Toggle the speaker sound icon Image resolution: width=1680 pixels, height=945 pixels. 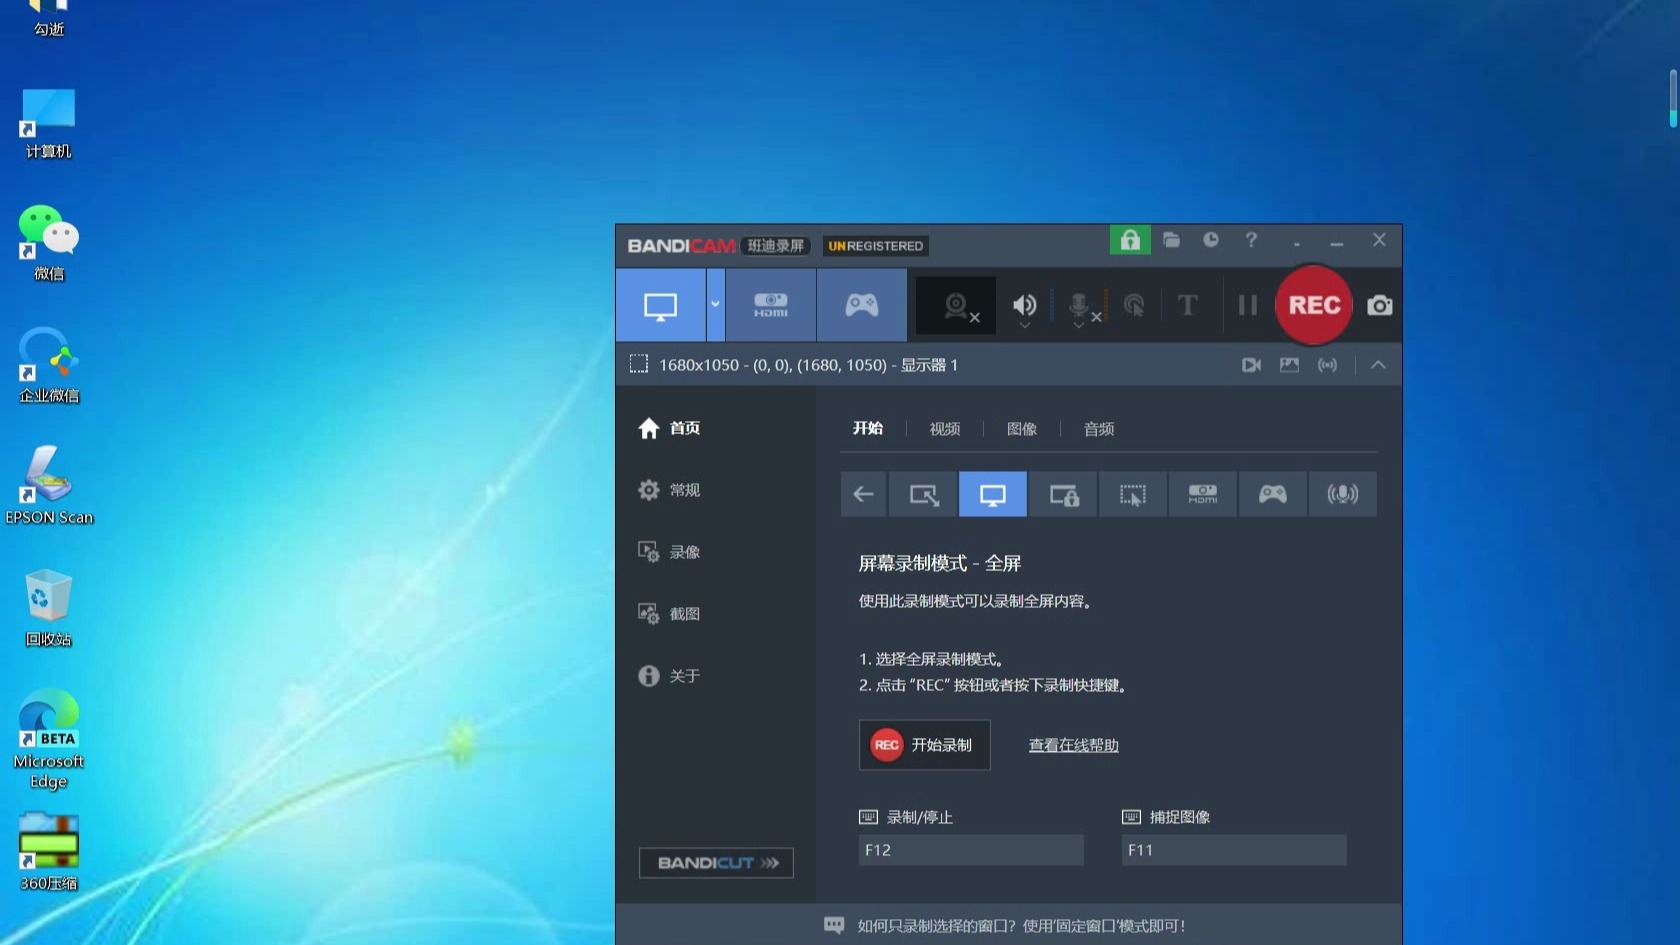tap(1024, 306)
